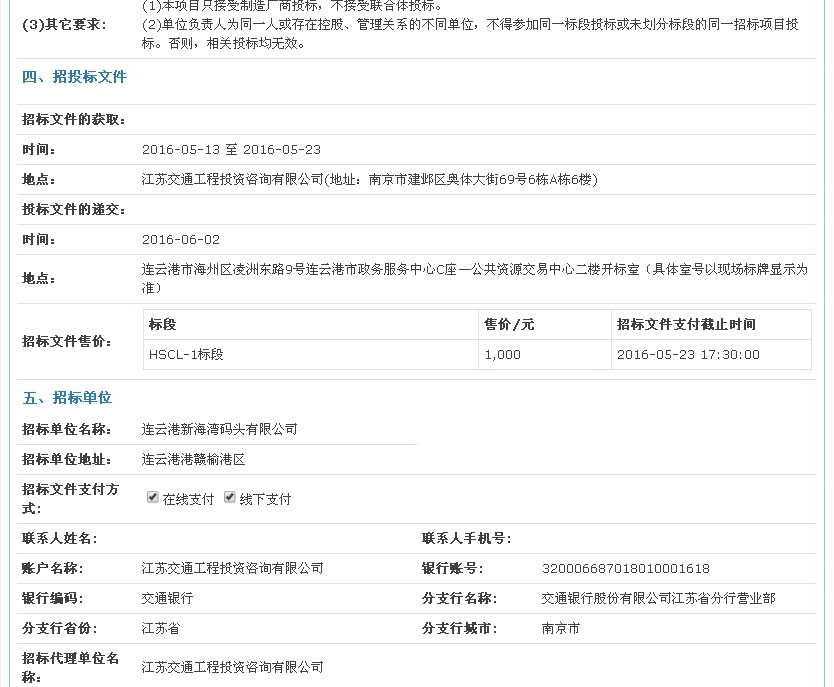The image size is (834, 687).
Task: Click the 招标文件的获取 location address text
Action: coord(370,180)
